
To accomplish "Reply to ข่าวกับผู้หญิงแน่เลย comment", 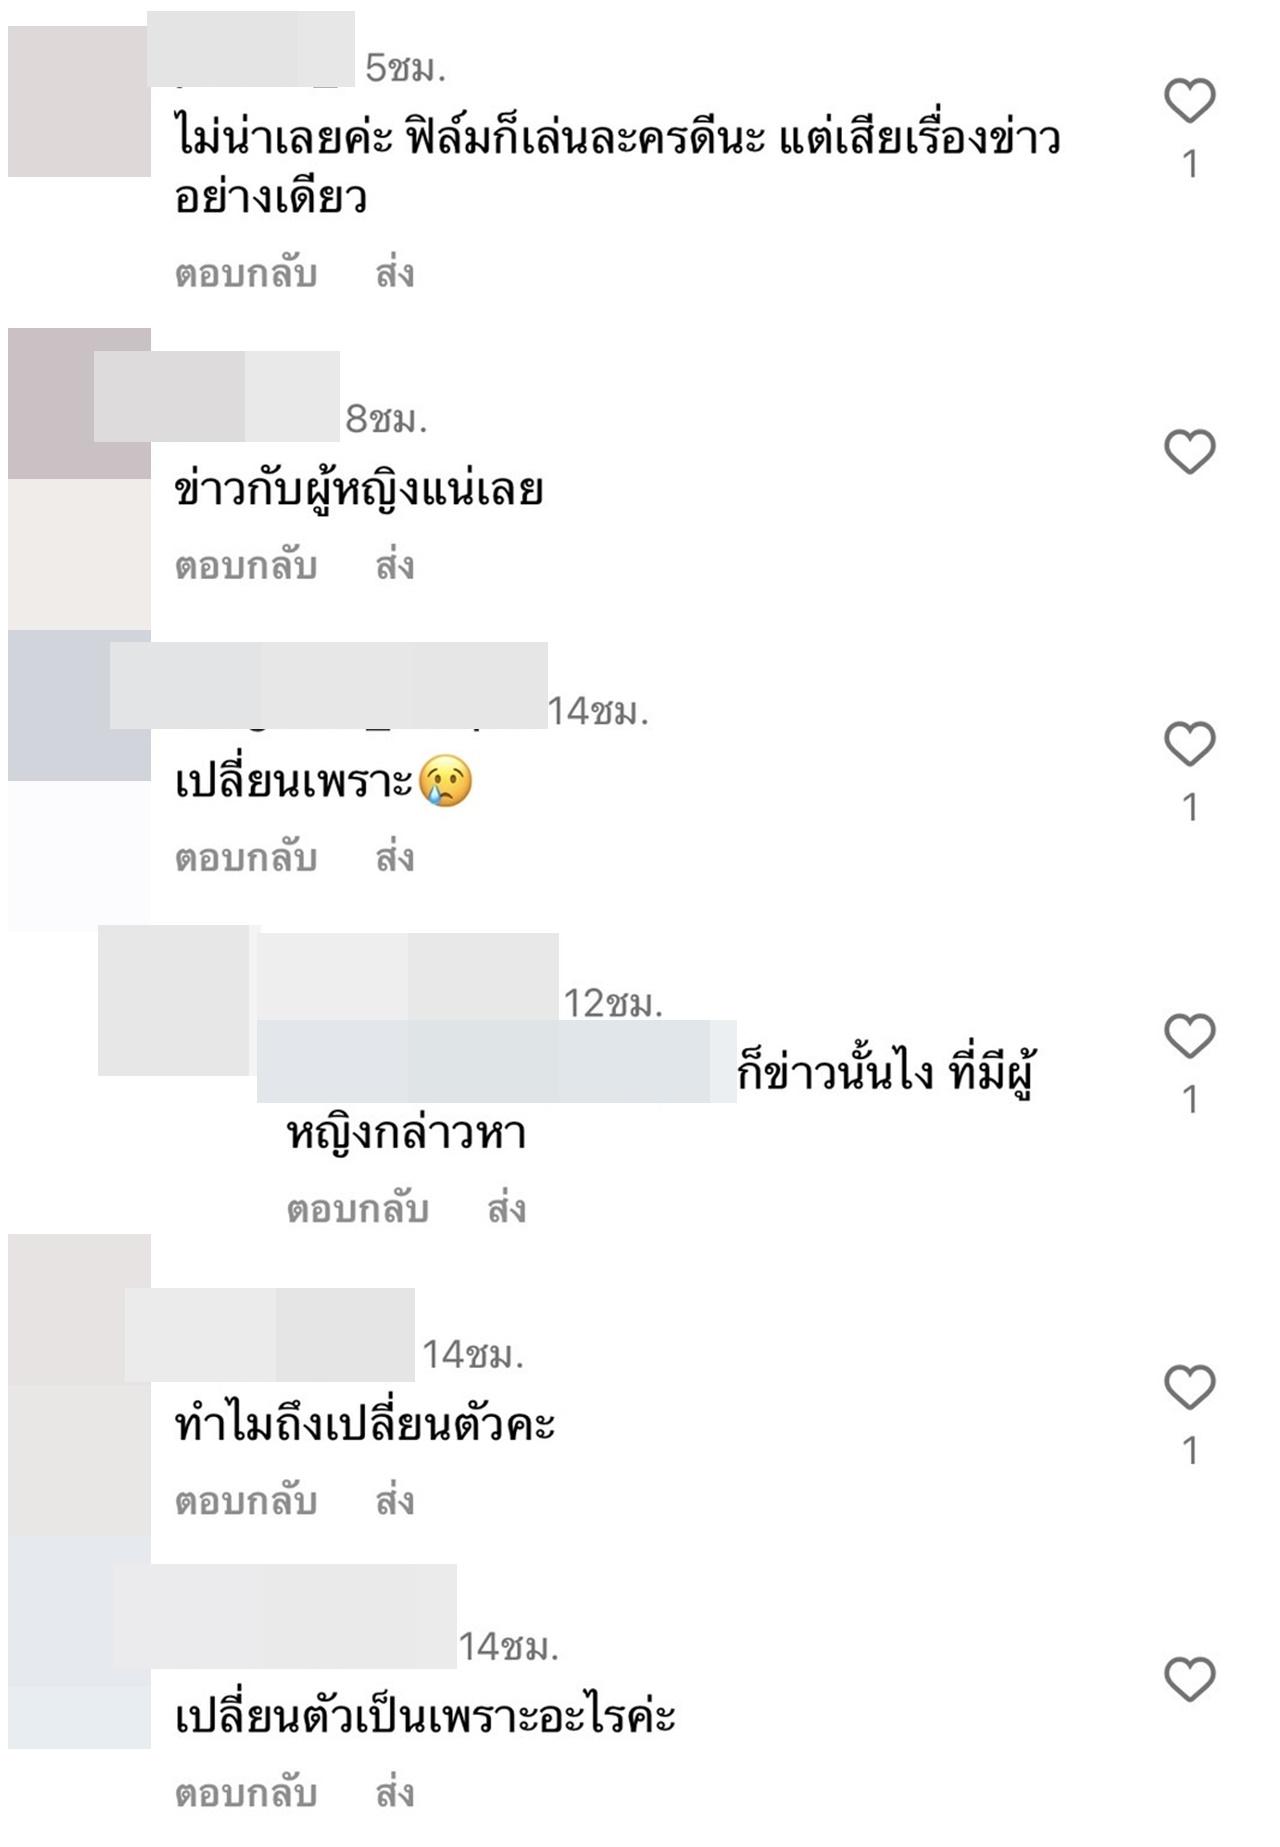I will click(x=246, y=566).
